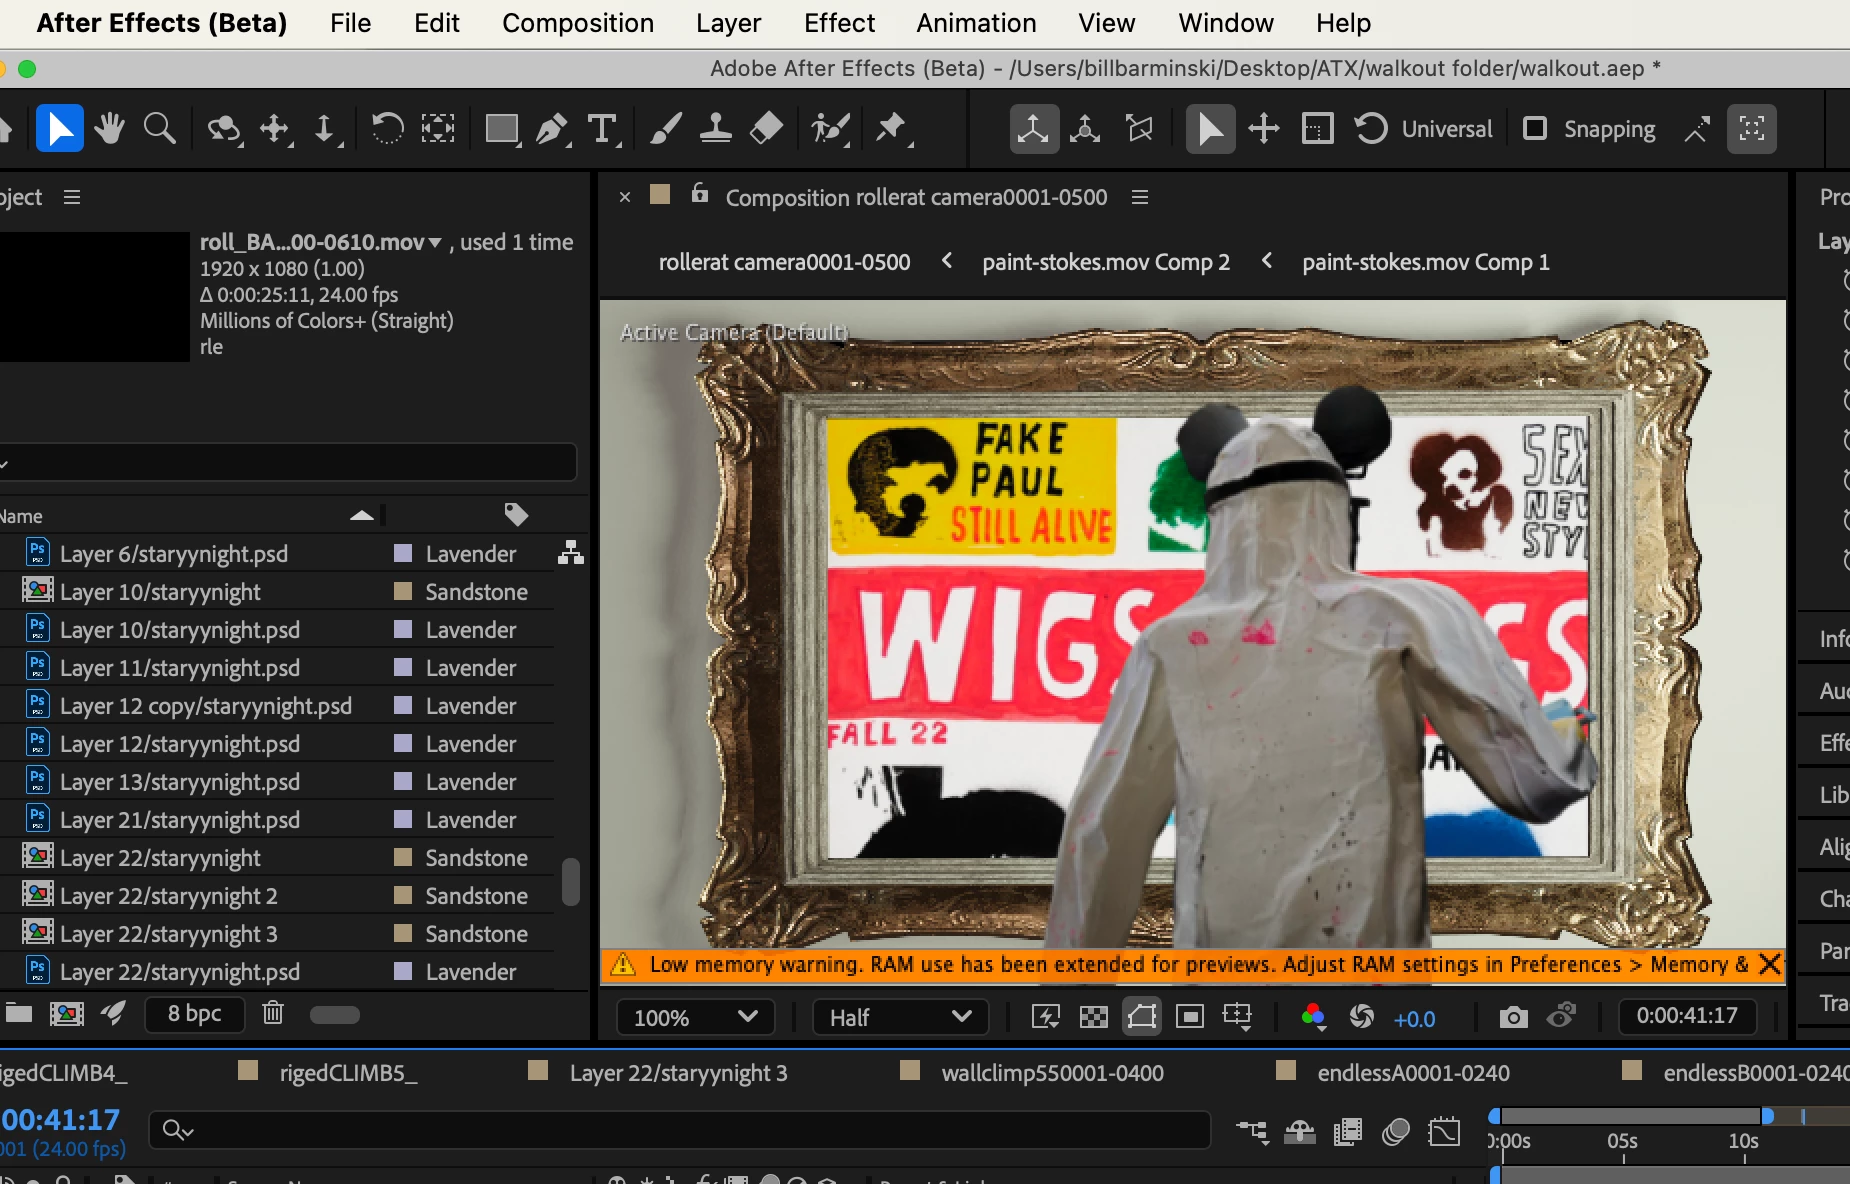The width and height of the screenshot is (1850, 1184).
Task: Select the Clone Stamp tool
Action: click(715, 129)
